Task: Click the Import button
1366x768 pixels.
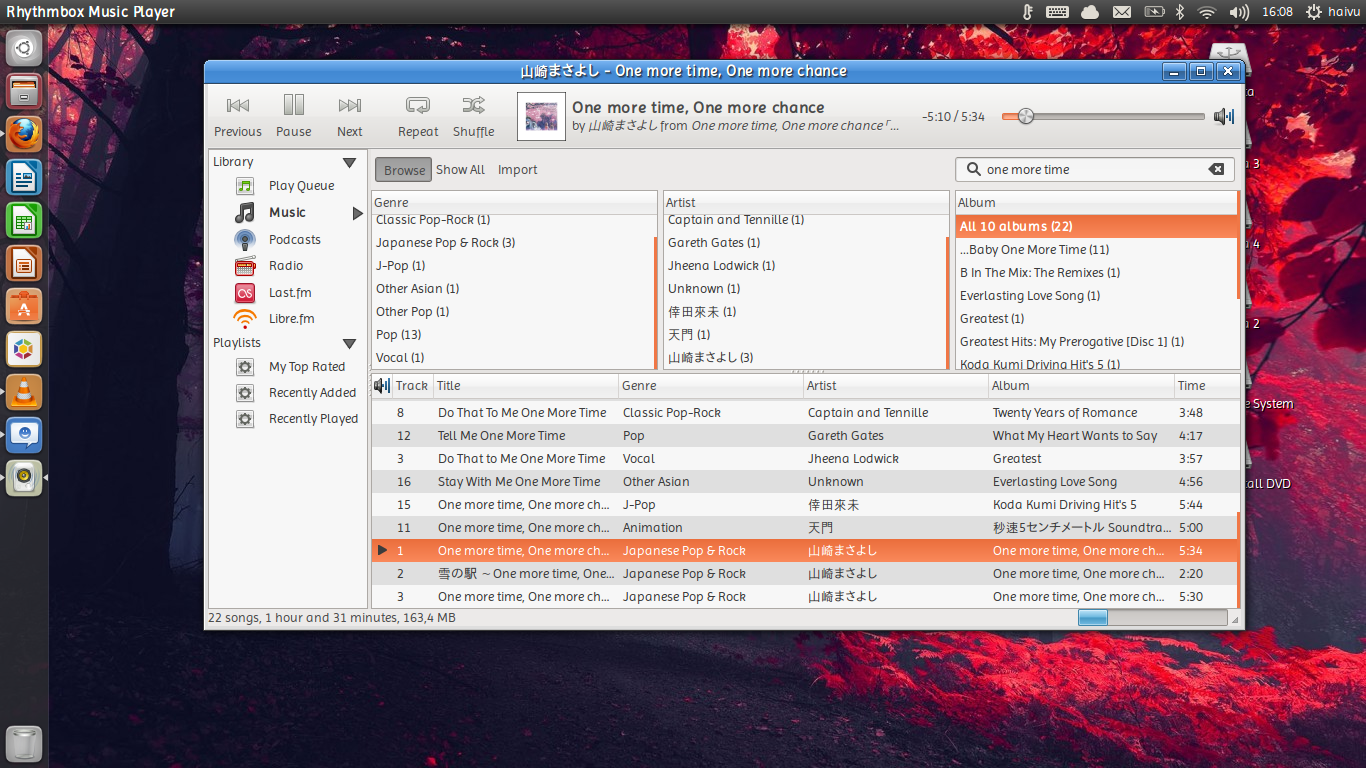Action: (518, 170)
